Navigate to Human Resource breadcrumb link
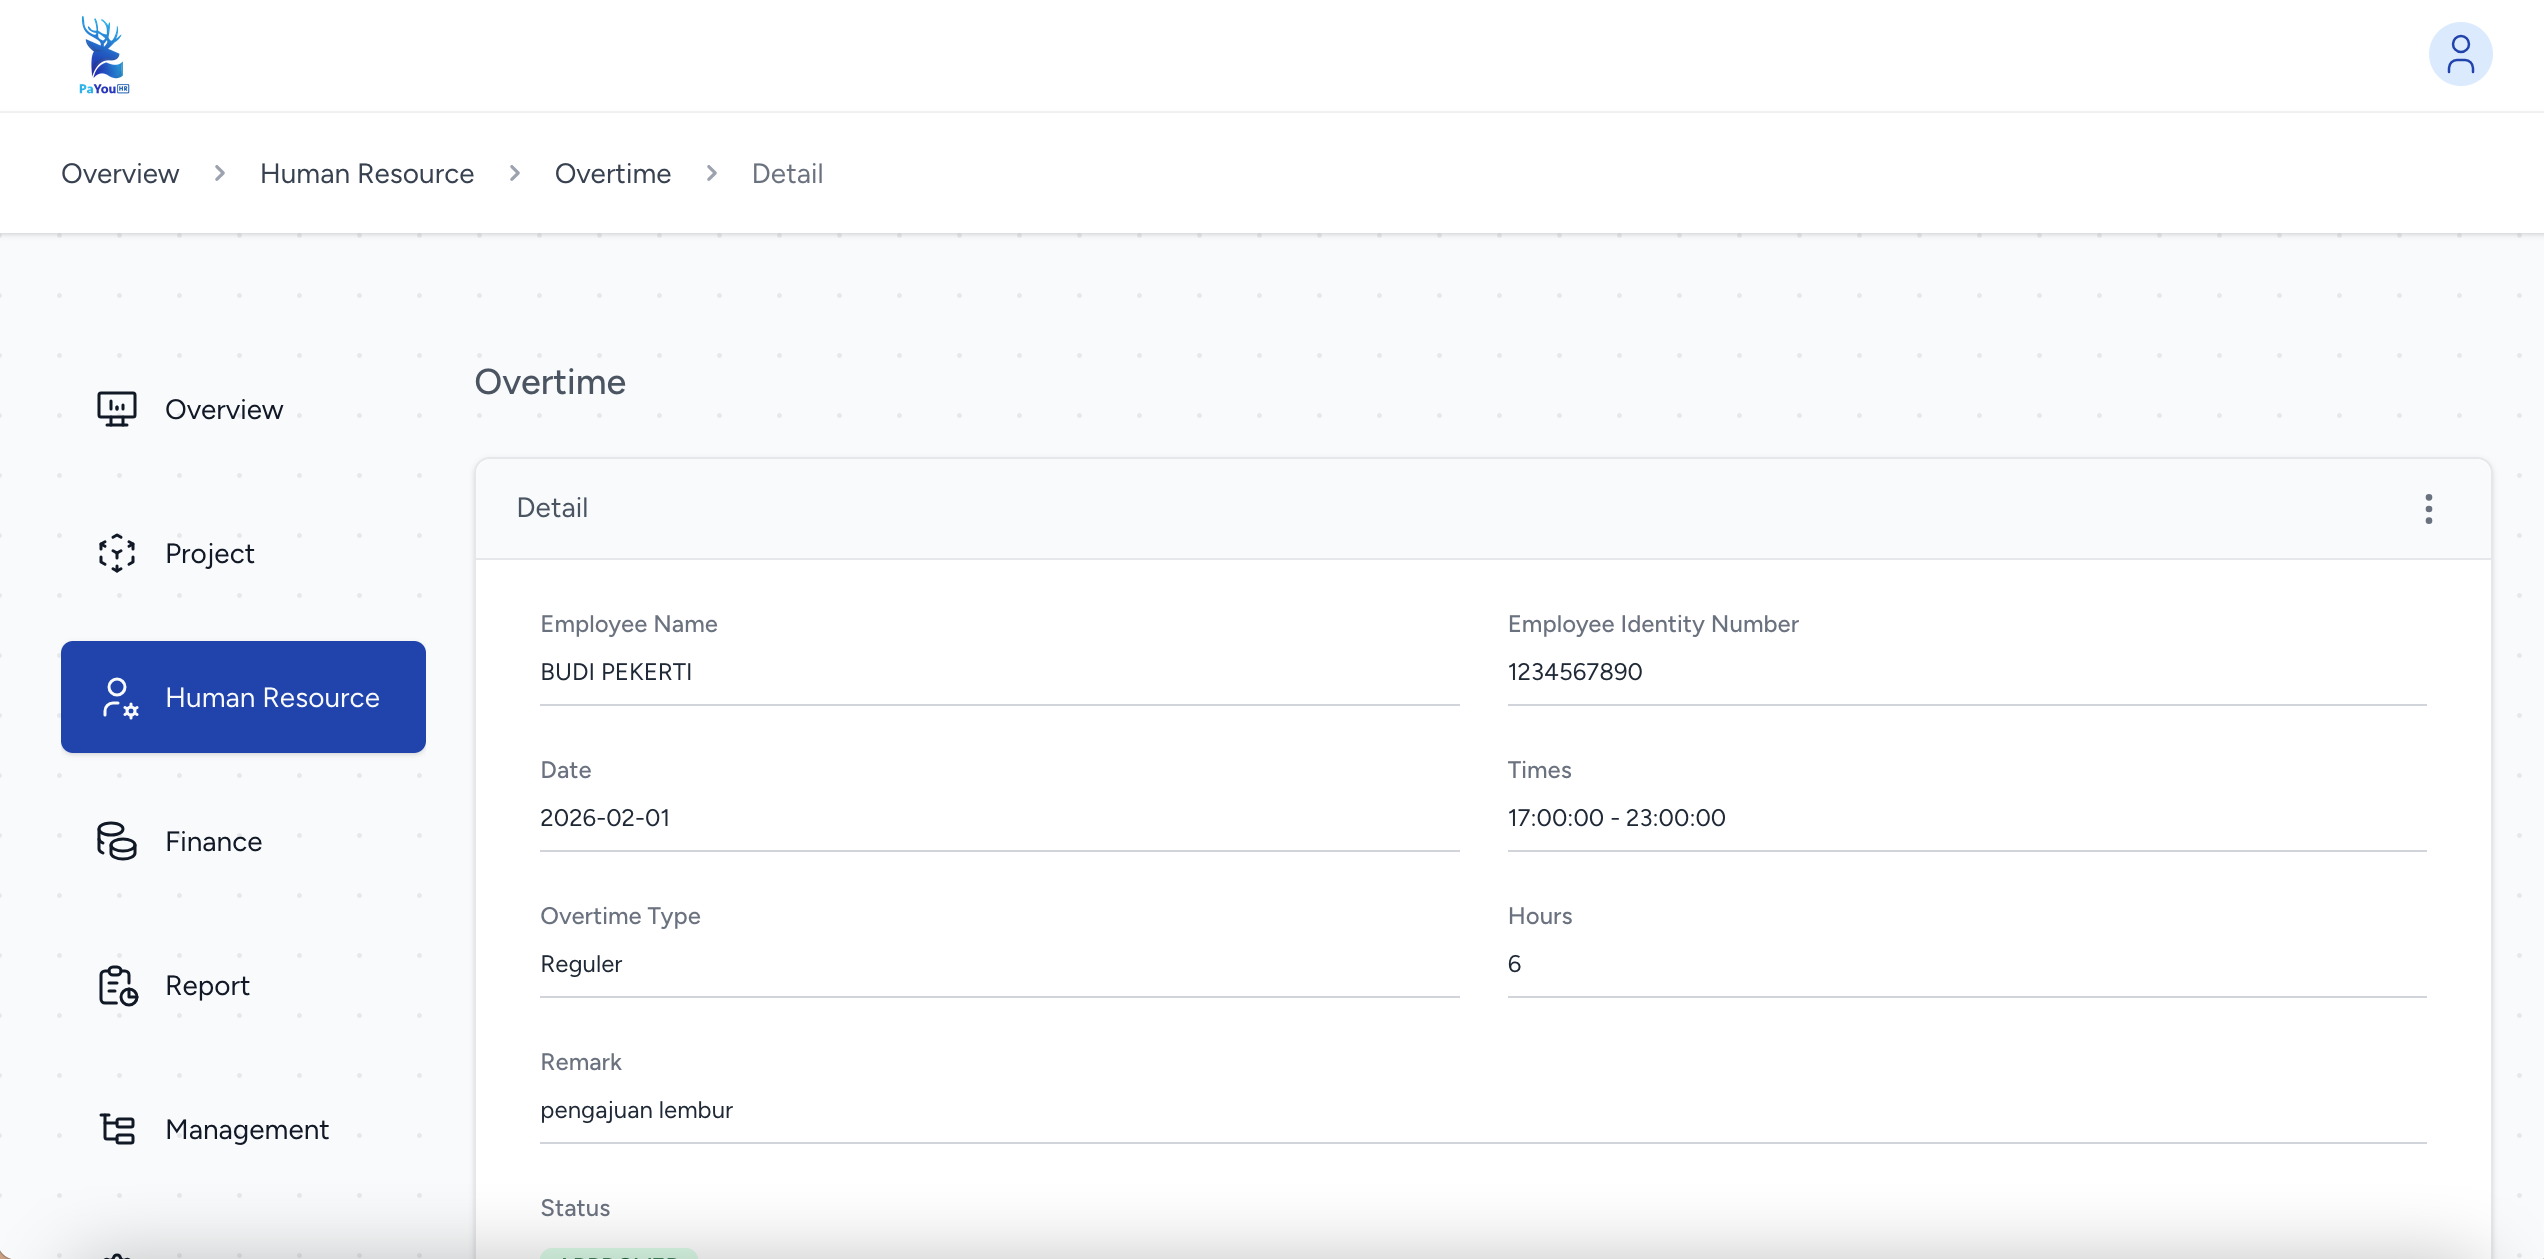 click(x=367, y=174)
